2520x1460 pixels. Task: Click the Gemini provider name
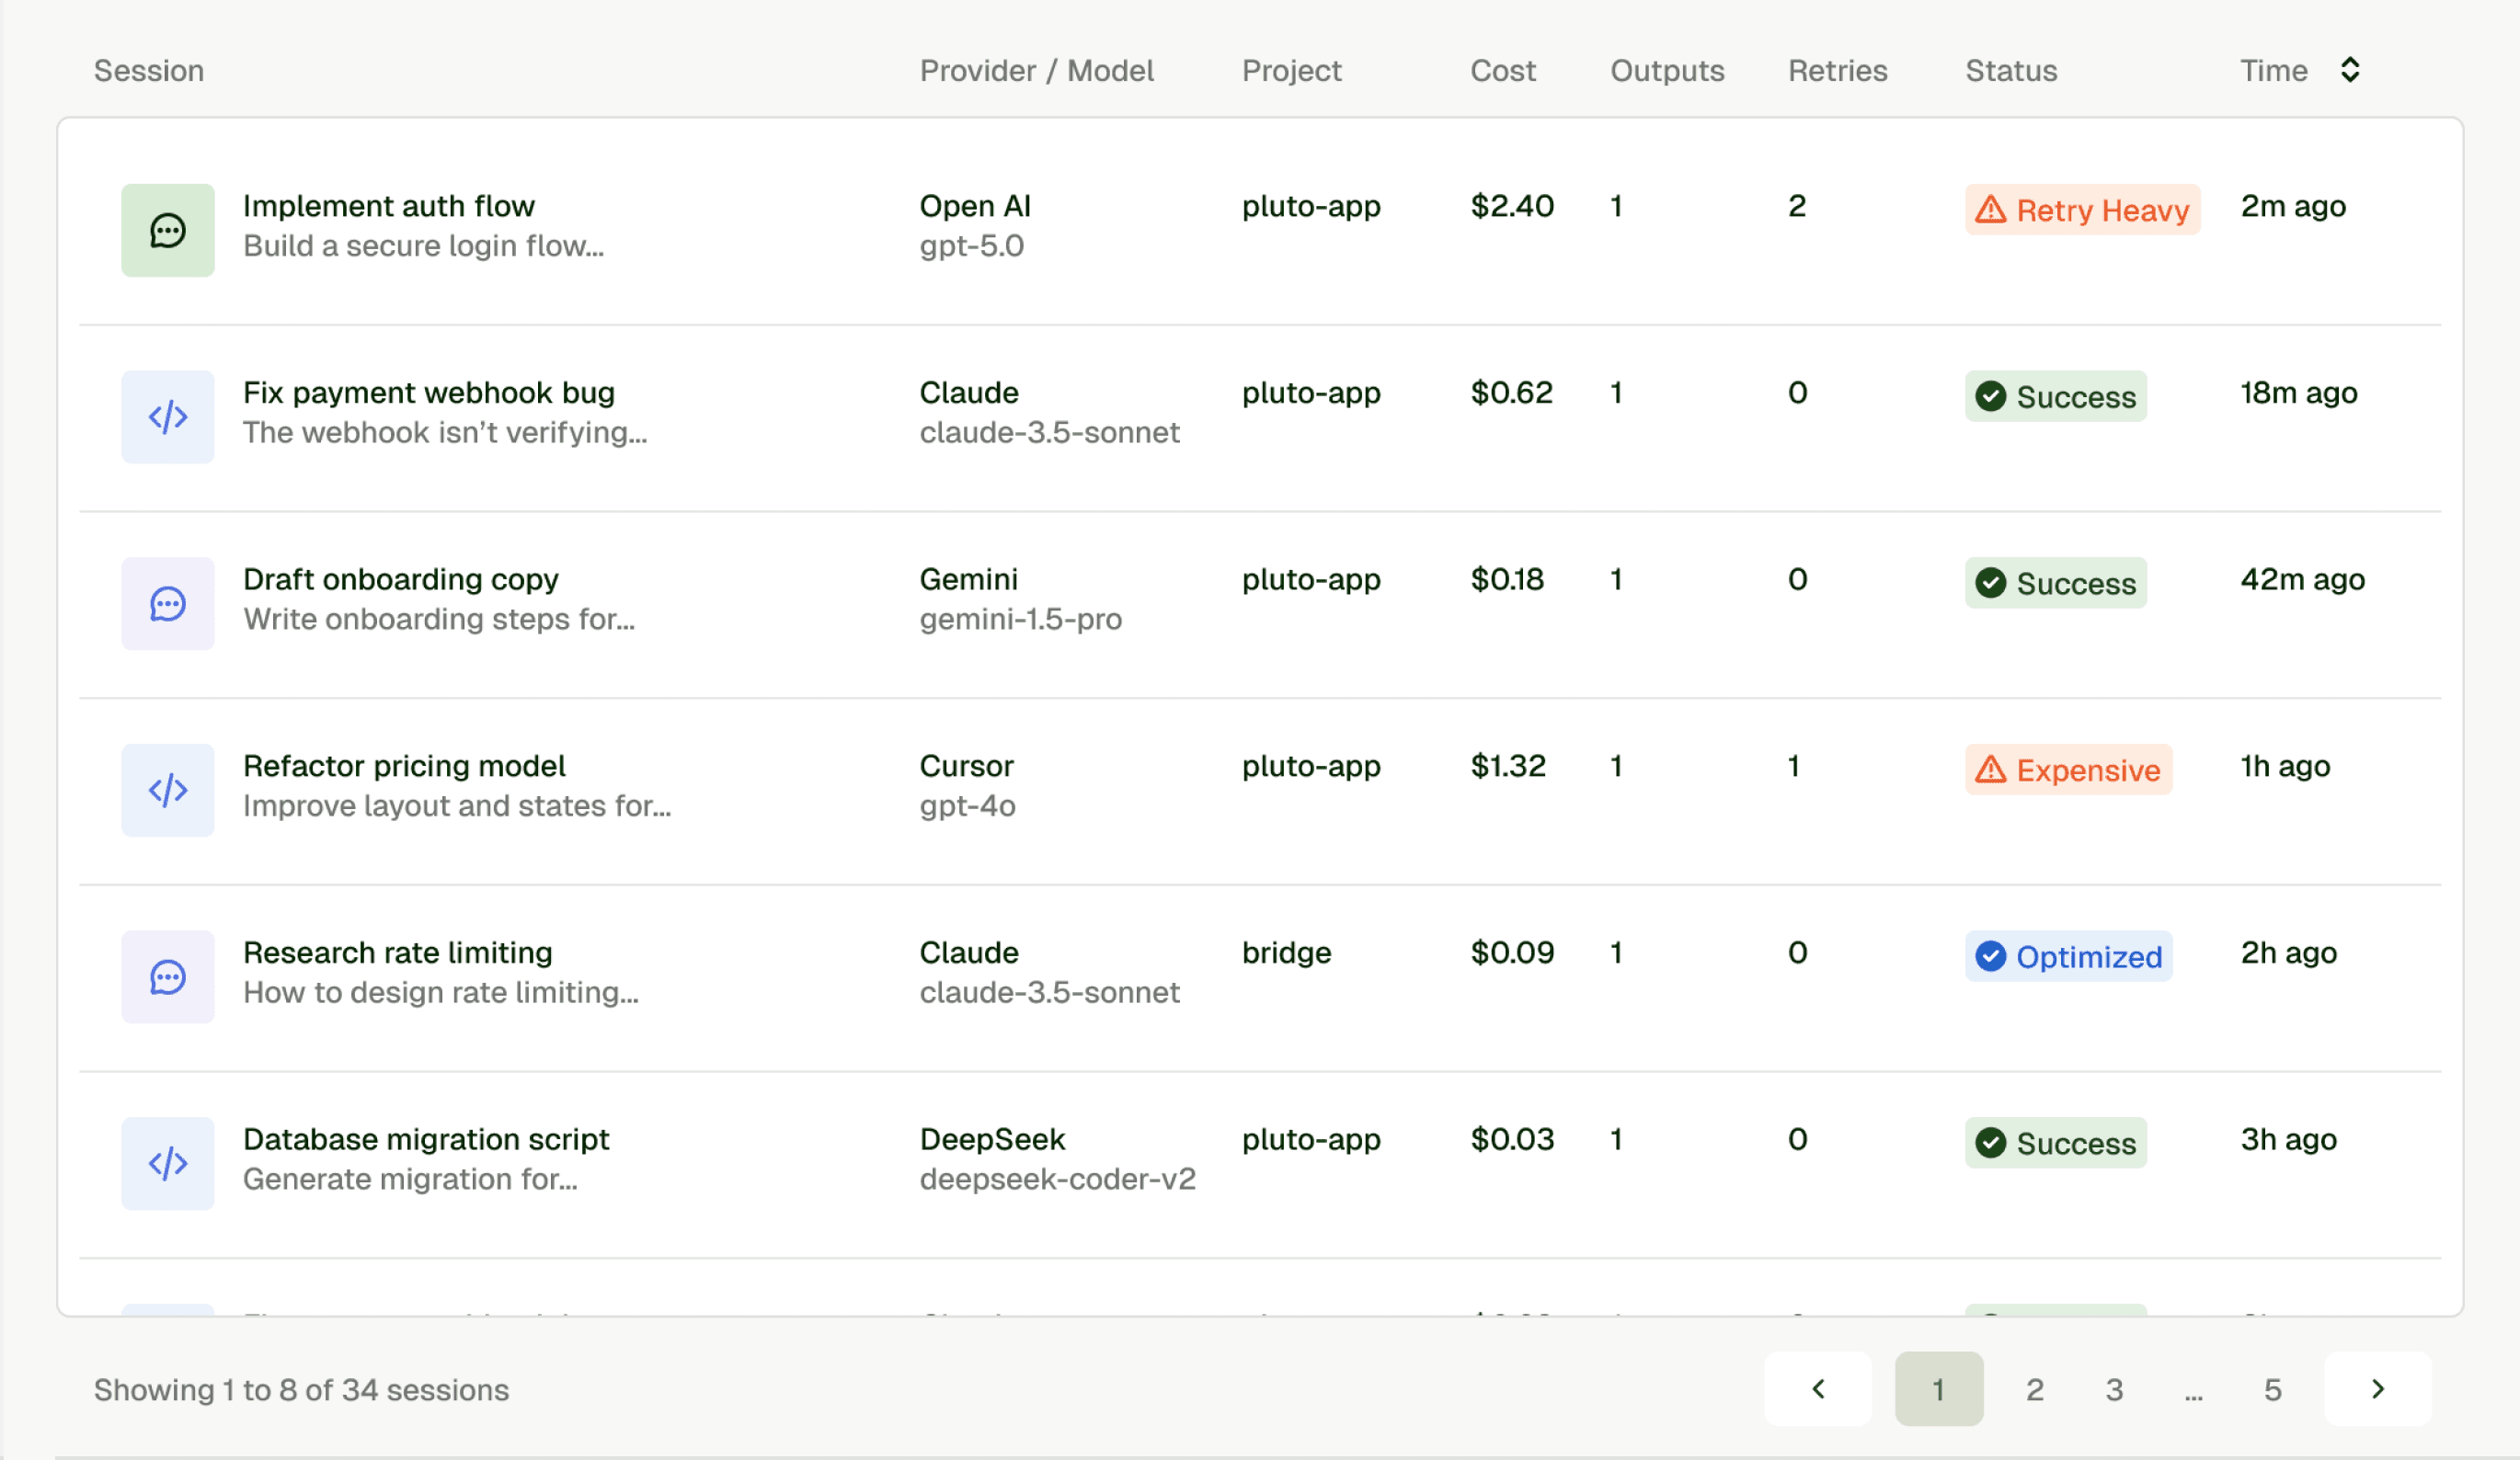(x=969, y=580)
